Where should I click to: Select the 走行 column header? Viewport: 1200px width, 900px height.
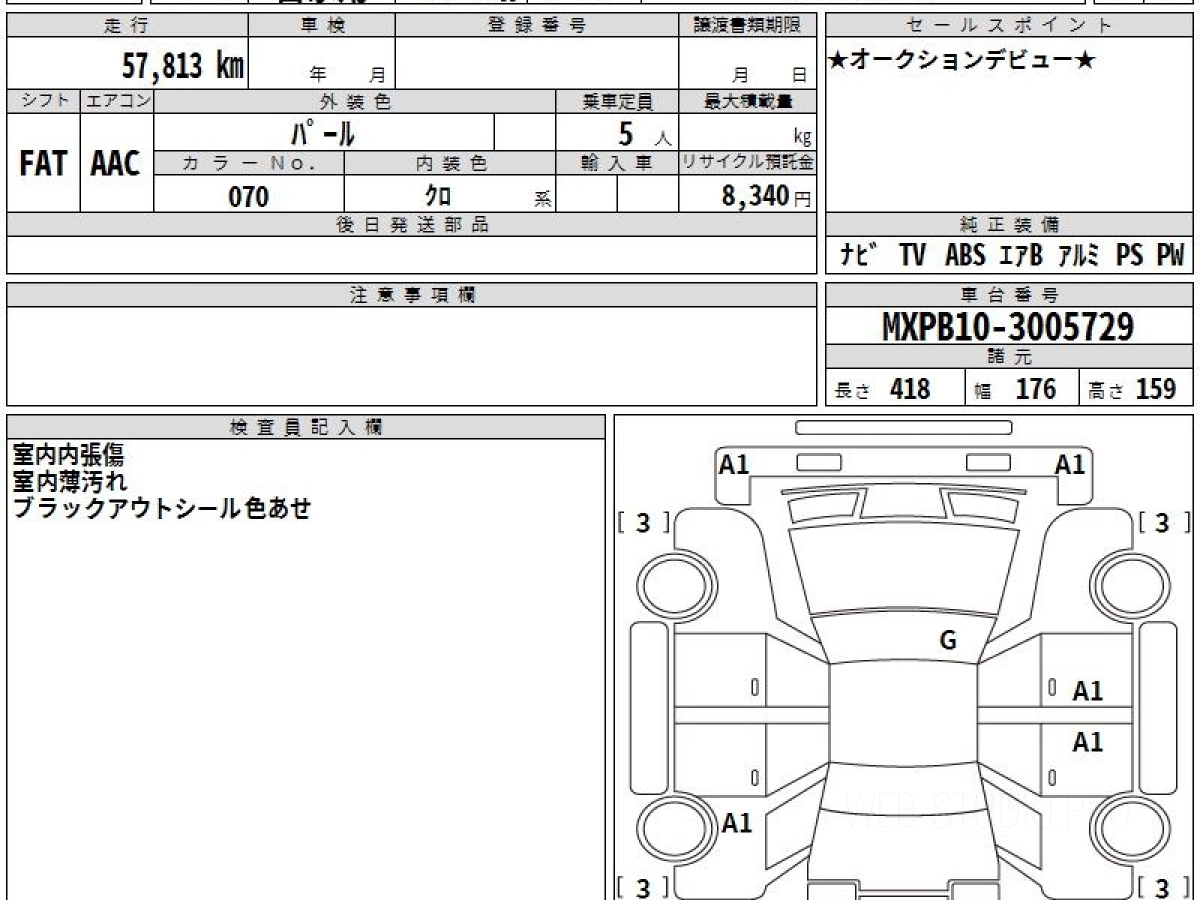tap(127, 26)
